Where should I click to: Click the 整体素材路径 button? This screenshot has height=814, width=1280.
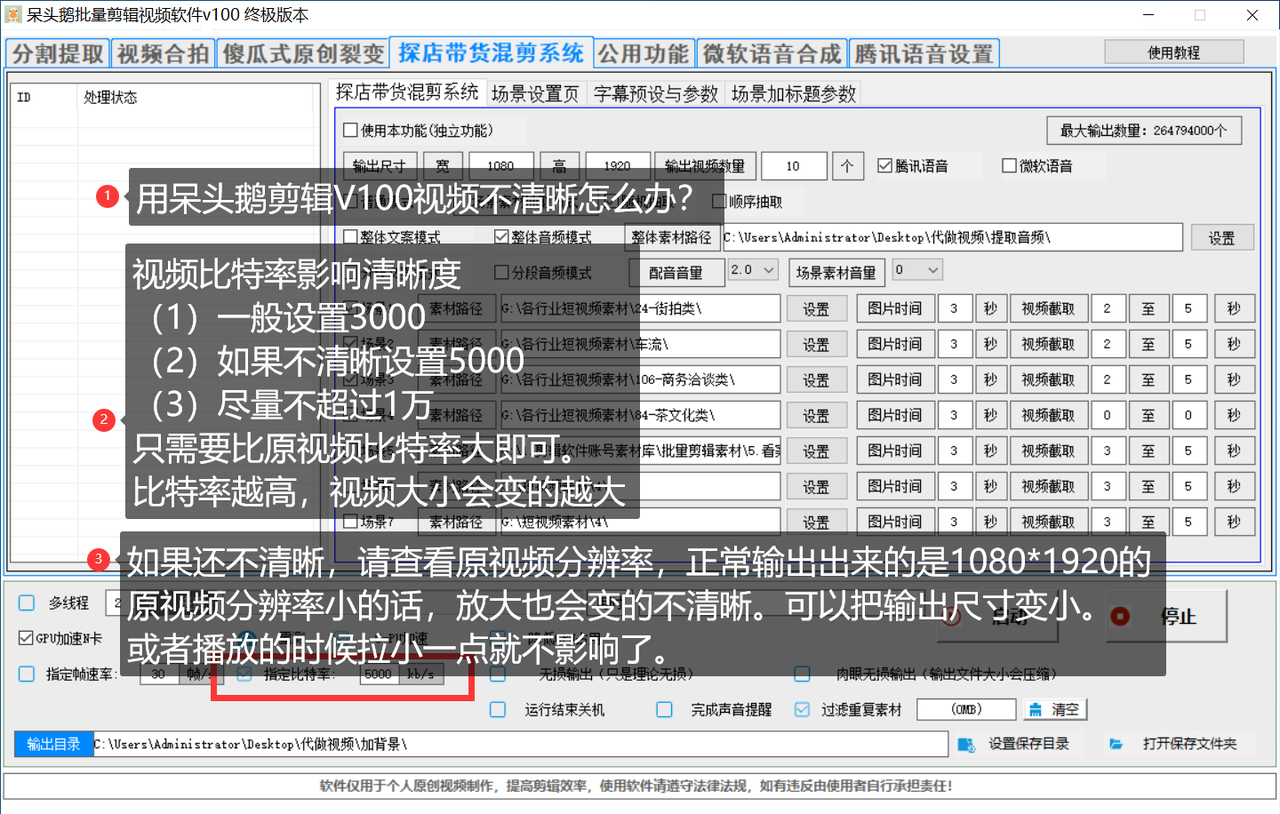coord(672,238)
